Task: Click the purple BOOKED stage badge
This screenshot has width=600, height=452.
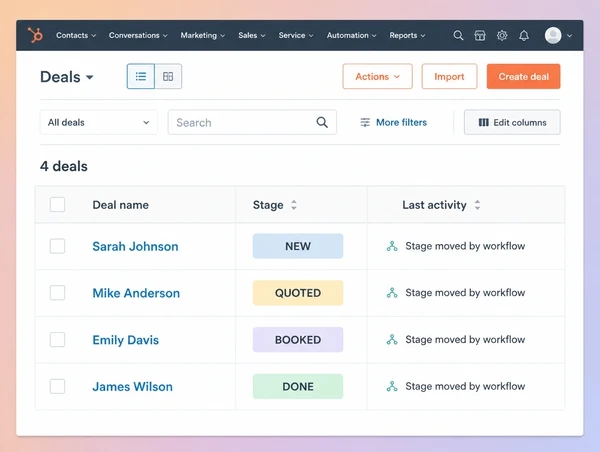Action: (298, 339)
